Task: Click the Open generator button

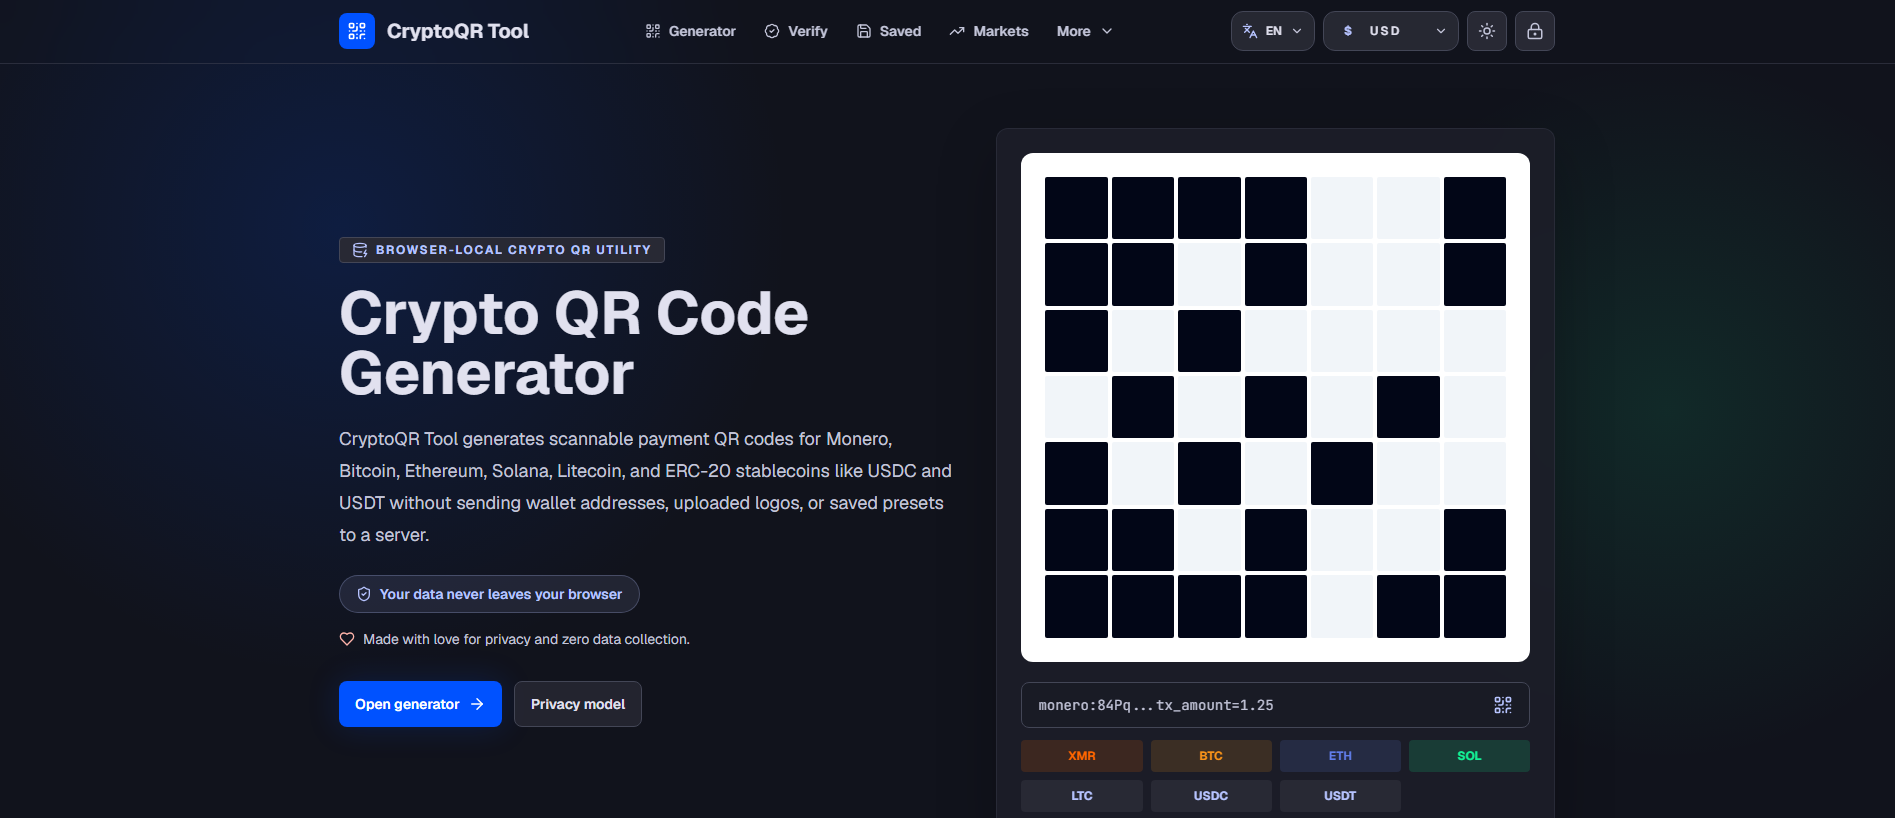Action: pos(420,704)
